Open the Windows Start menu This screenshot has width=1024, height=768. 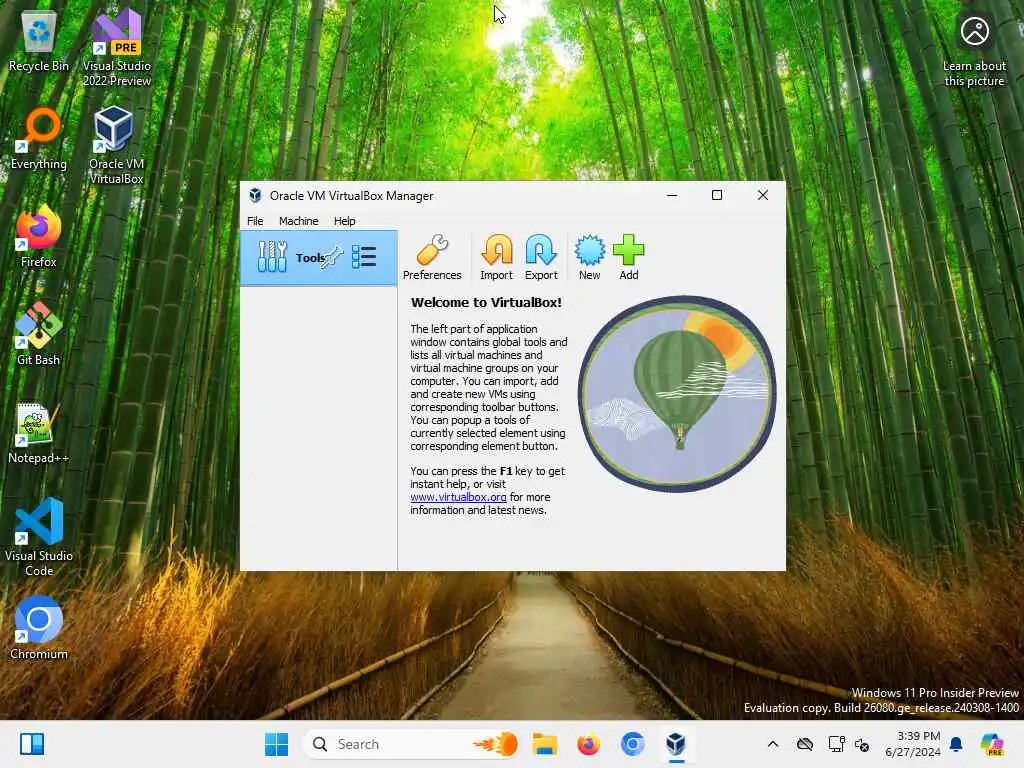[276, 744]
